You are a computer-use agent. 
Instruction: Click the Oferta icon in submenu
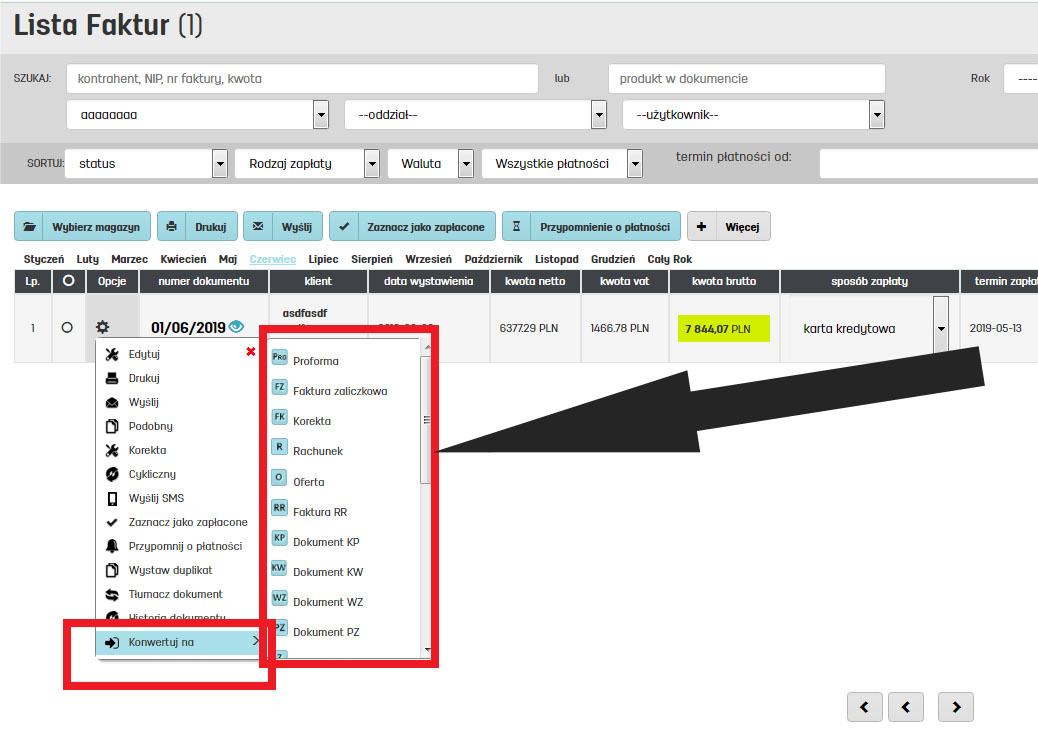[280, 479]
